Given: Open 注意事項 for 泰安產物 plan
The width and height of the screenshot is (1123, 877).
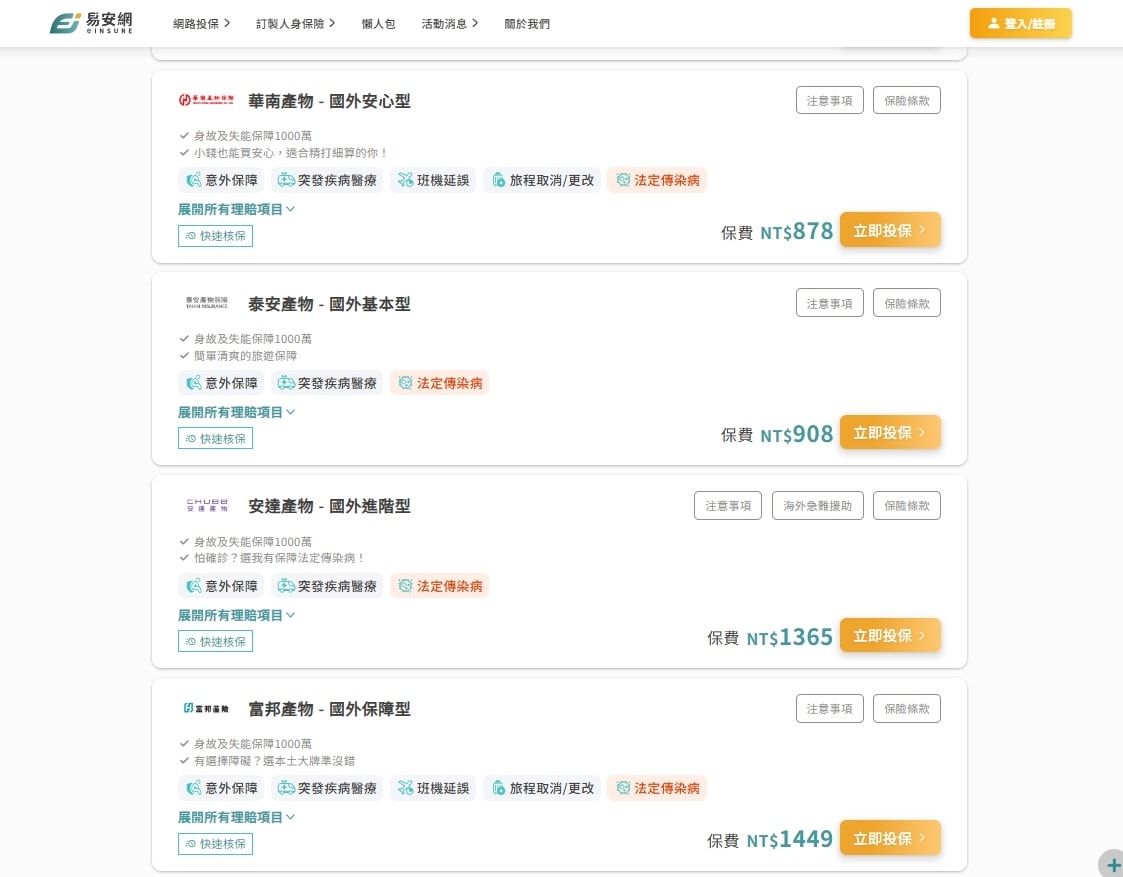Looking at the screenshot, I should 829,303.
